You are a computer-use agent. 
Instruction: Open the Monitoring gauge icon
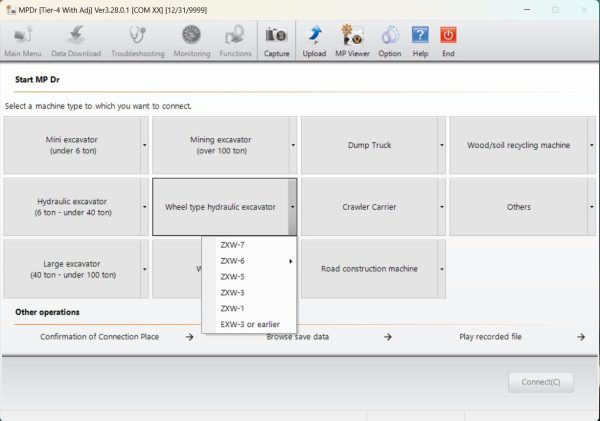point(192,41)
